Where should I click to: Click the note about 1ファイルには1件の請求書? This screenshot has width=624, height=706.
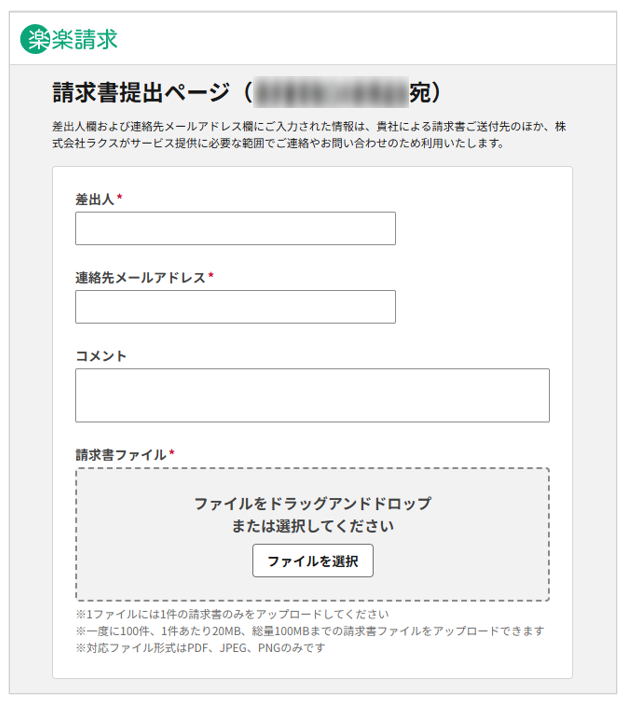(232, 614)
